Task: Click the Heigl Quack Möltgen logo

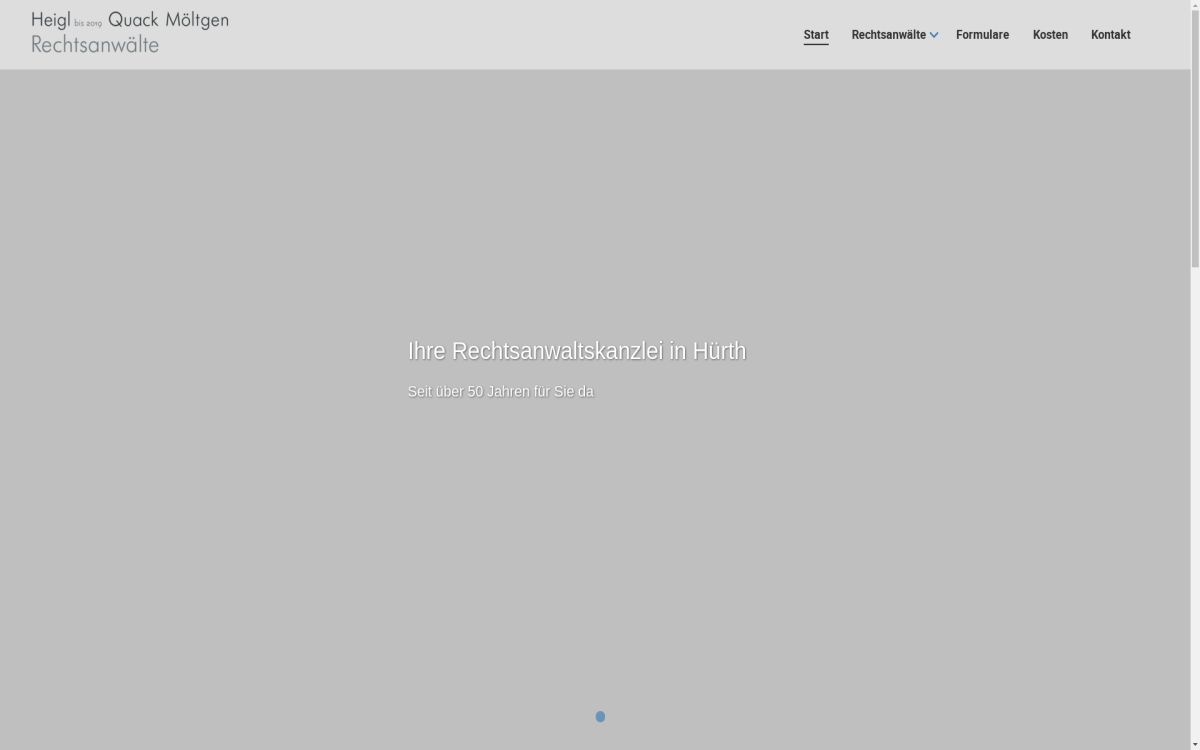Action: click(129, 30)
